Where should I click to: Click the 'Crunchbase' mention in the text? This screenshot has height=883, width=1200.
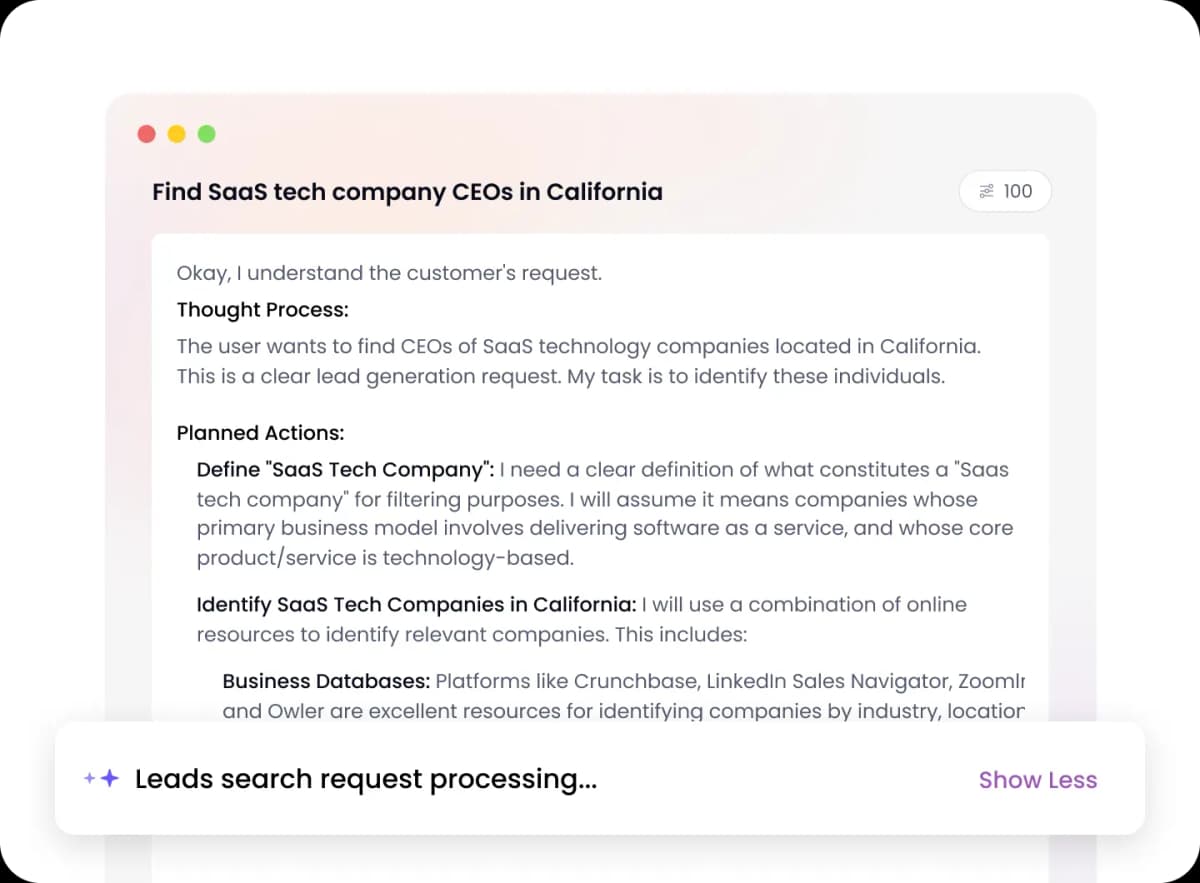tap(635, 682)
